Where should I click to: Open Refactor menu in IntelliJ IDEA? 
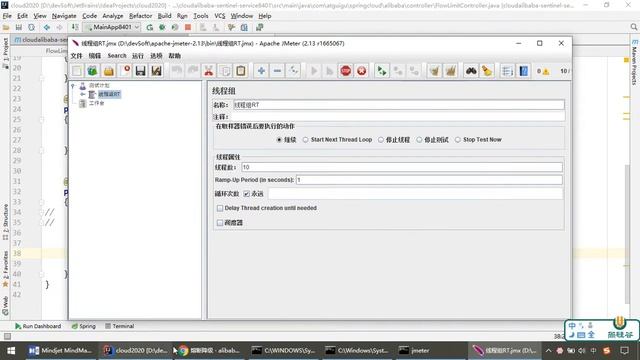point(140,16)
